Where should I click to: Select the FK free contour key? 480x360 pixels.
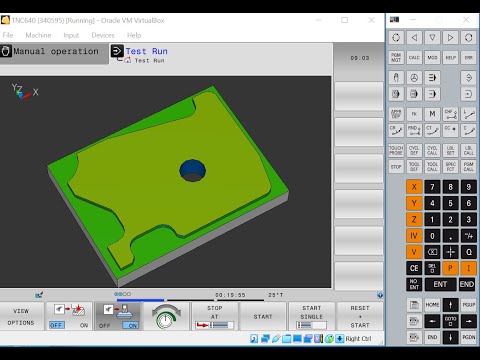(x=414, y=114)
